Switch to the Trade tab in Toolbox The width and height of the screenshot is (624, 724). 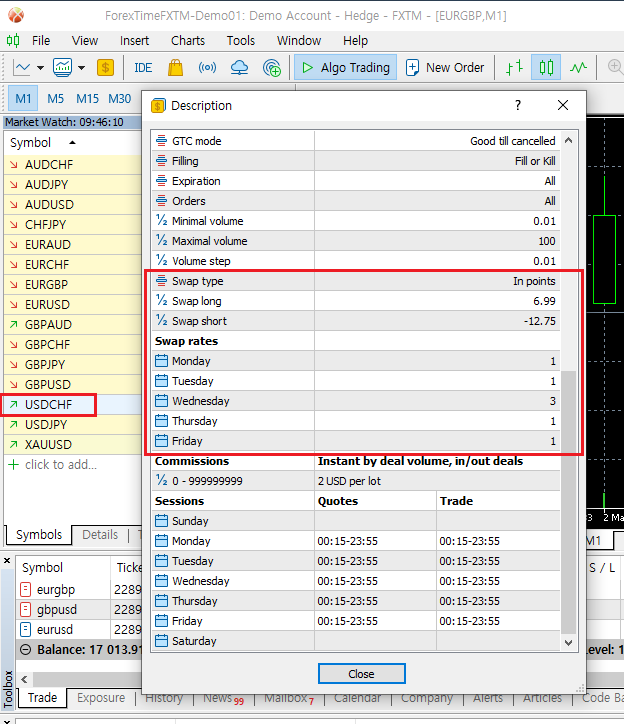point(42,698)
